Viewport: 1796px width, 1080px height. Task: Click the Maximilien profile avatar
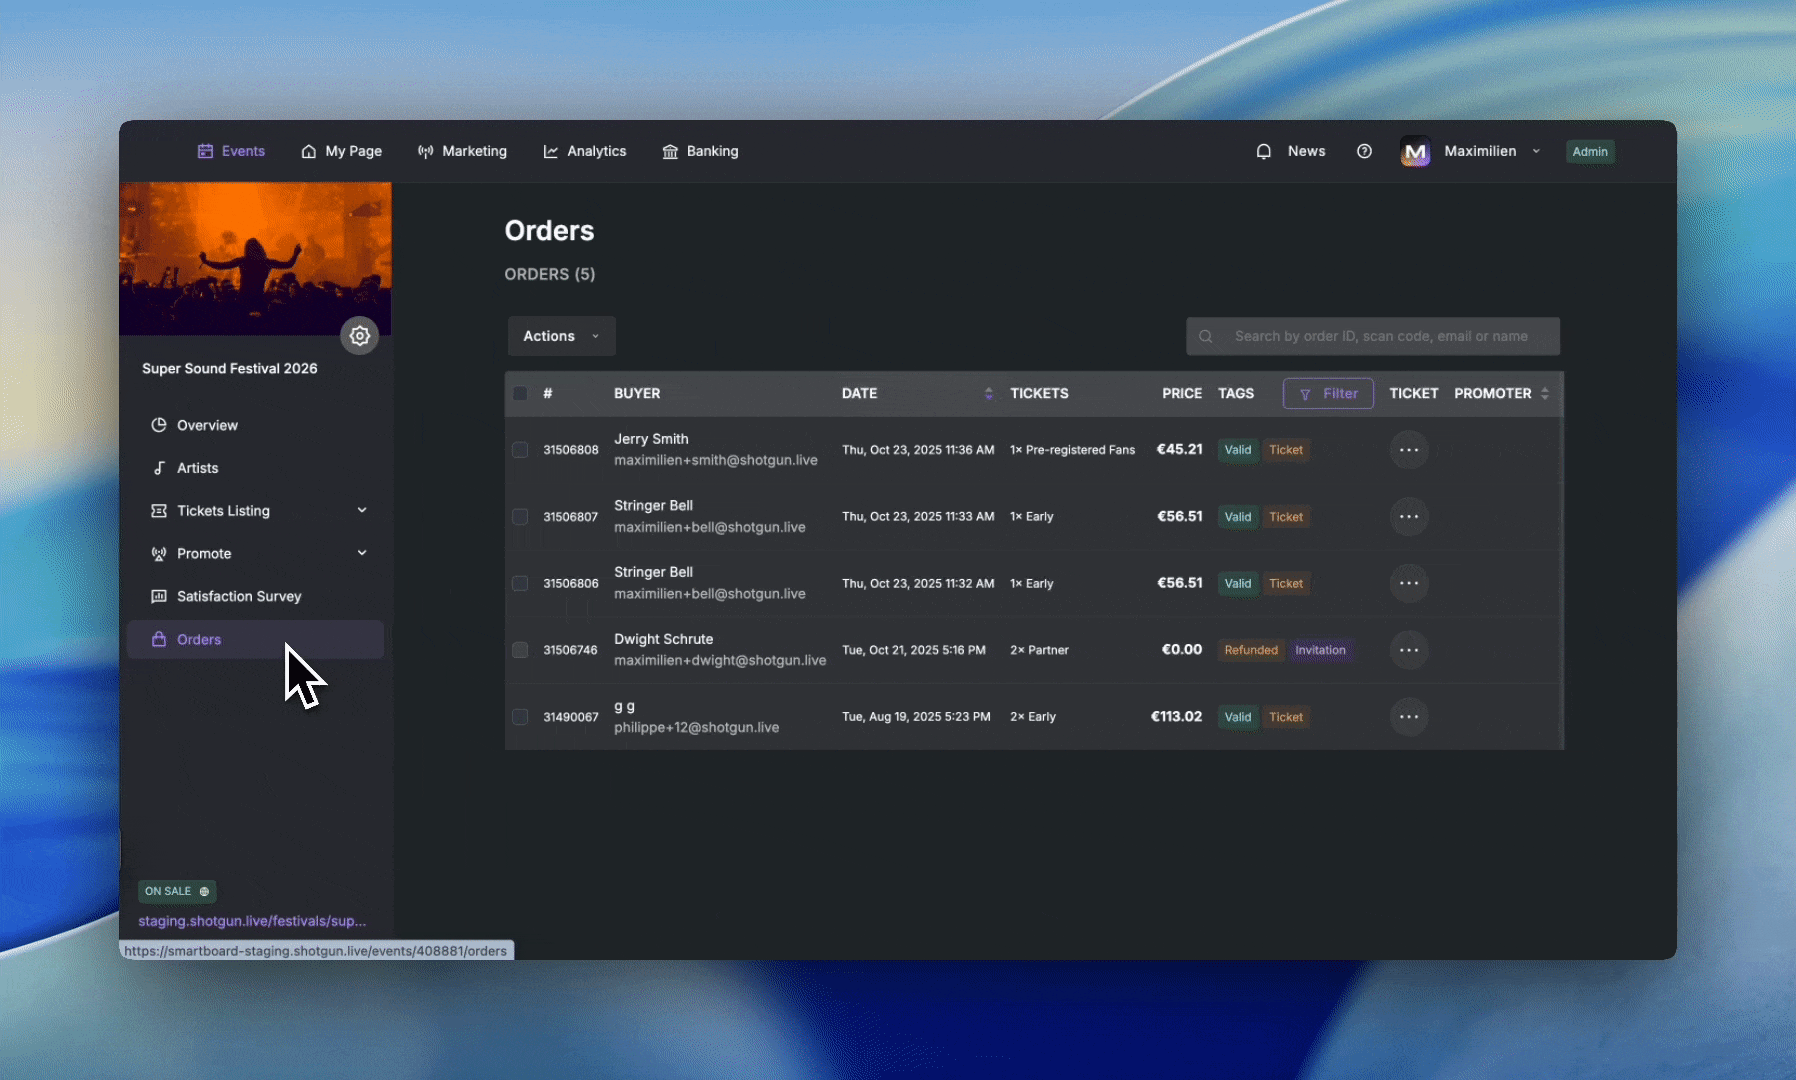(1415, 151)
